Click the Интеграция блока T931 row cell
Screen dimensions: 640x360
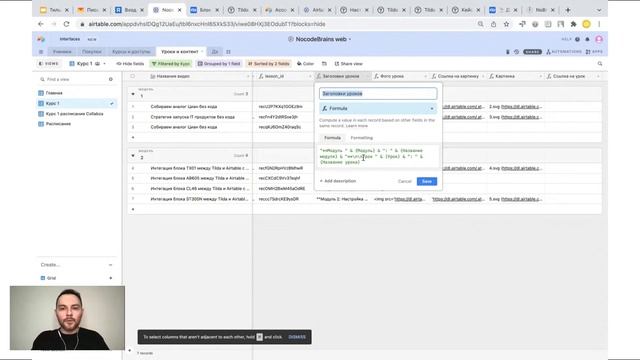click(x=200, y=168)
